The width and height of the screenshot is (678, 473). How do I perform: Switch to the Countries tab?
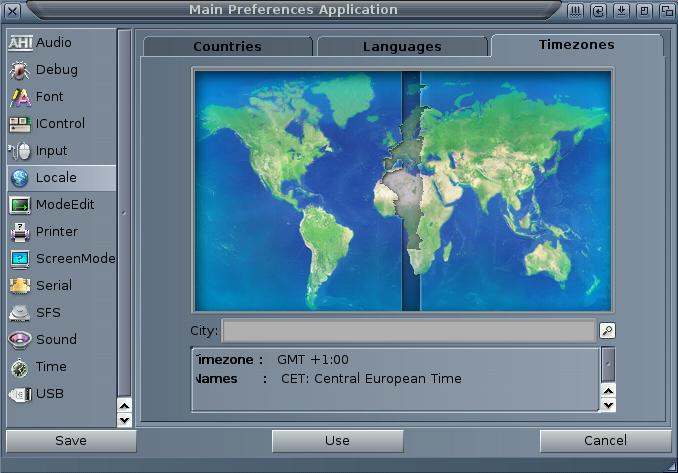(x=227, y=46)
